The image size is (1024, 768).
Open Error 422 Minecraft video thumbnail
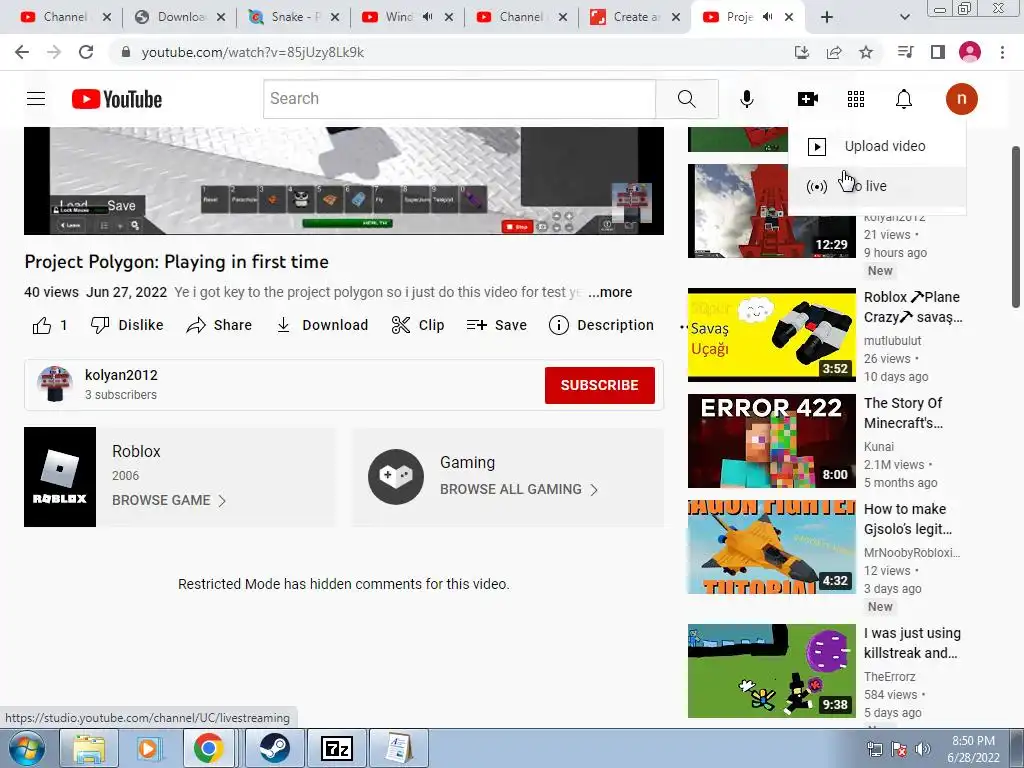click(x=771, y=441)
